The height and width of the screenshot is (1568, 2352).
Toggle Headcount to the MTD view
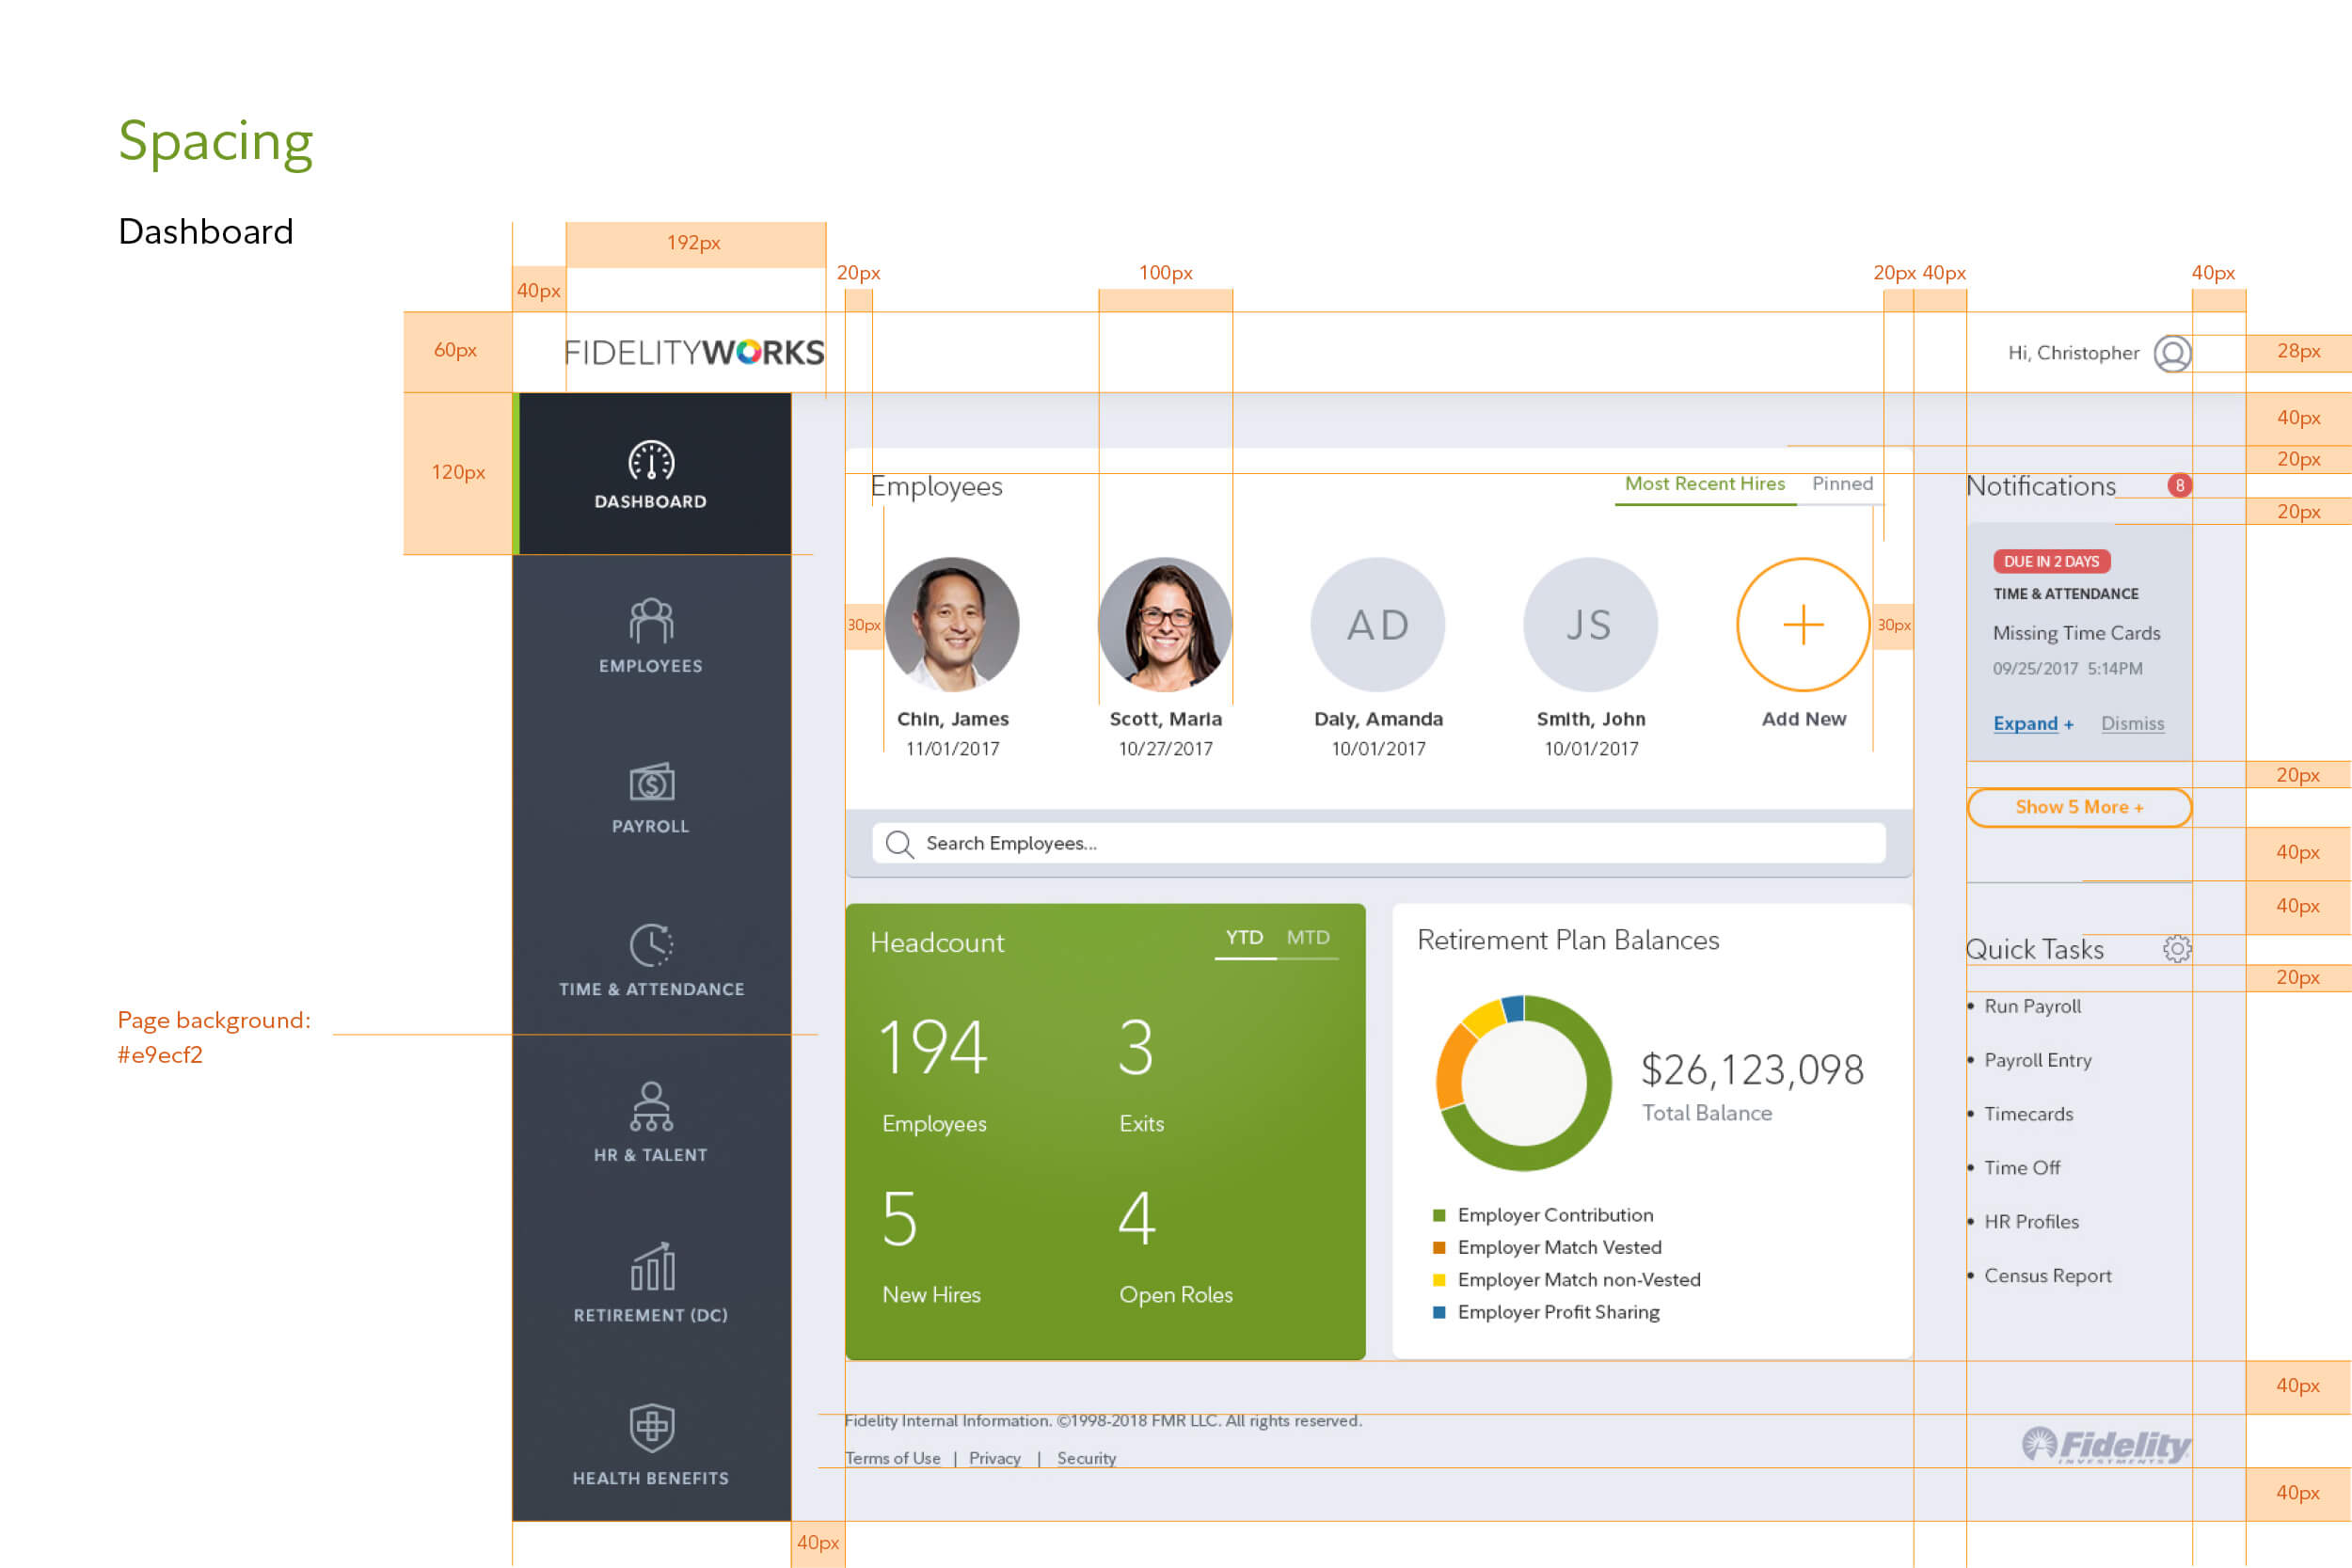(x=1307, y=938)
